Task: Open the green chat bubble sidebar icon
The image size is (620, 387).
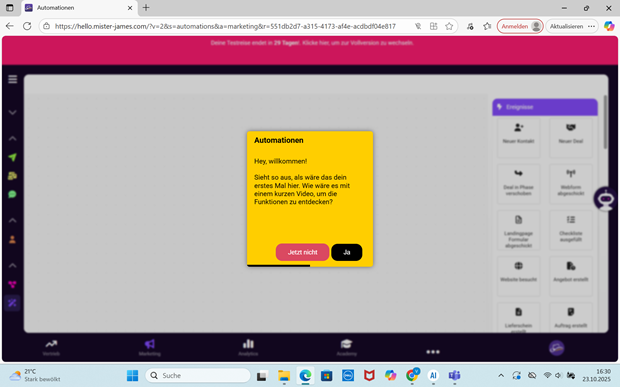Action: pos(13,194)
